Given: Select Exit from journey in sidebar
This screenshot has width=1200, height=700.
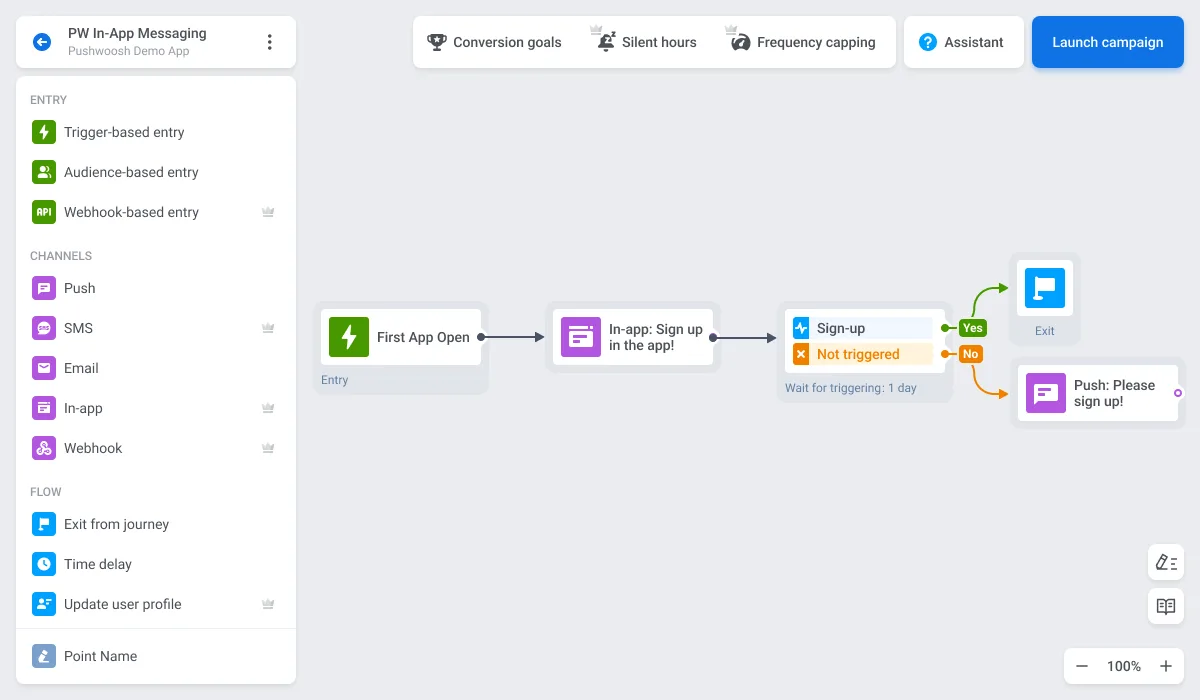Looking at the screenshot, I should pos(44,524).
